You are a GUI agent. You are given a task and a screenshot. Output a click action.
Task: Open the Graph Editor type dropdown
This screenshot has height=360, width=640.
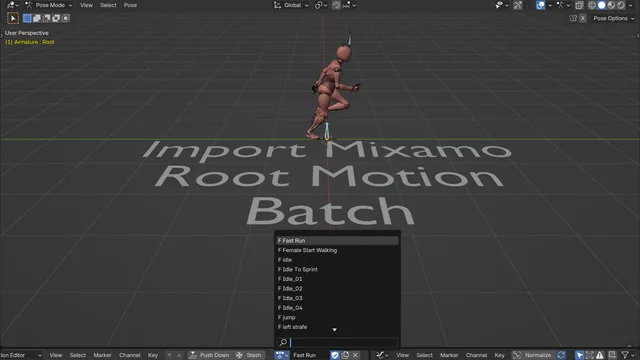[x=382, y=355]
